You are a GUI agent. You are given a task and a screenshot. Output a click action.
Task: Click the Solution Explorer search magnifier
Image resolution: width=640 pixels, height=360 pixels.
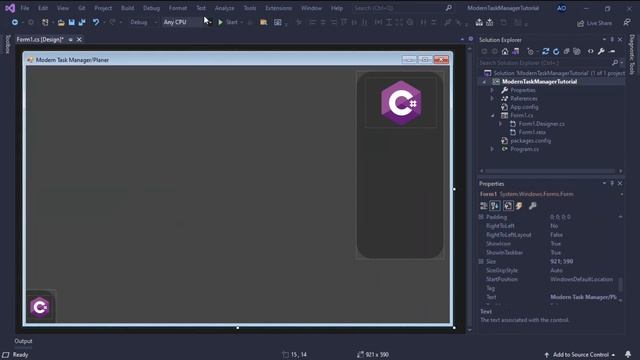[615, 63]
